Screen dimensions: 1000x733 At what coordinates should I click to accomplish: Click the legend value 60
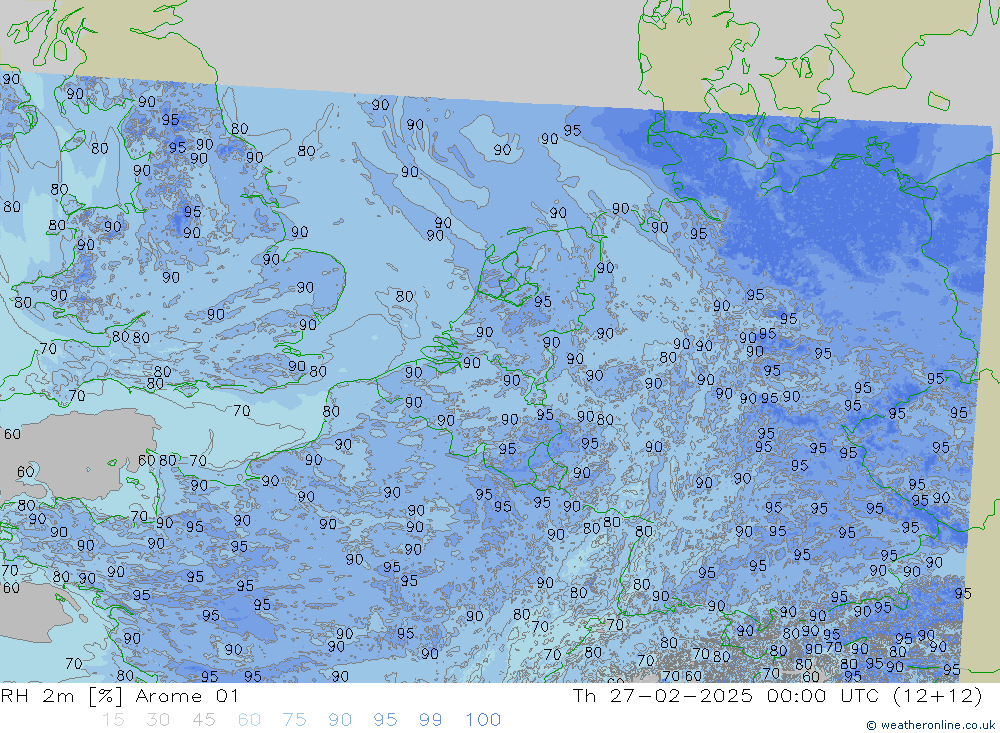[x=249, y=720]
